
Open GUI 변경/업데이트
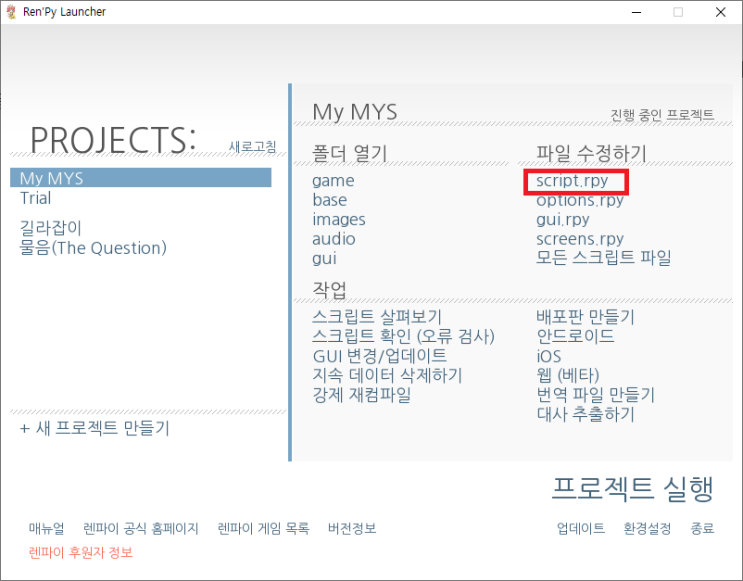pyautogui.click(x=380, y=355)
